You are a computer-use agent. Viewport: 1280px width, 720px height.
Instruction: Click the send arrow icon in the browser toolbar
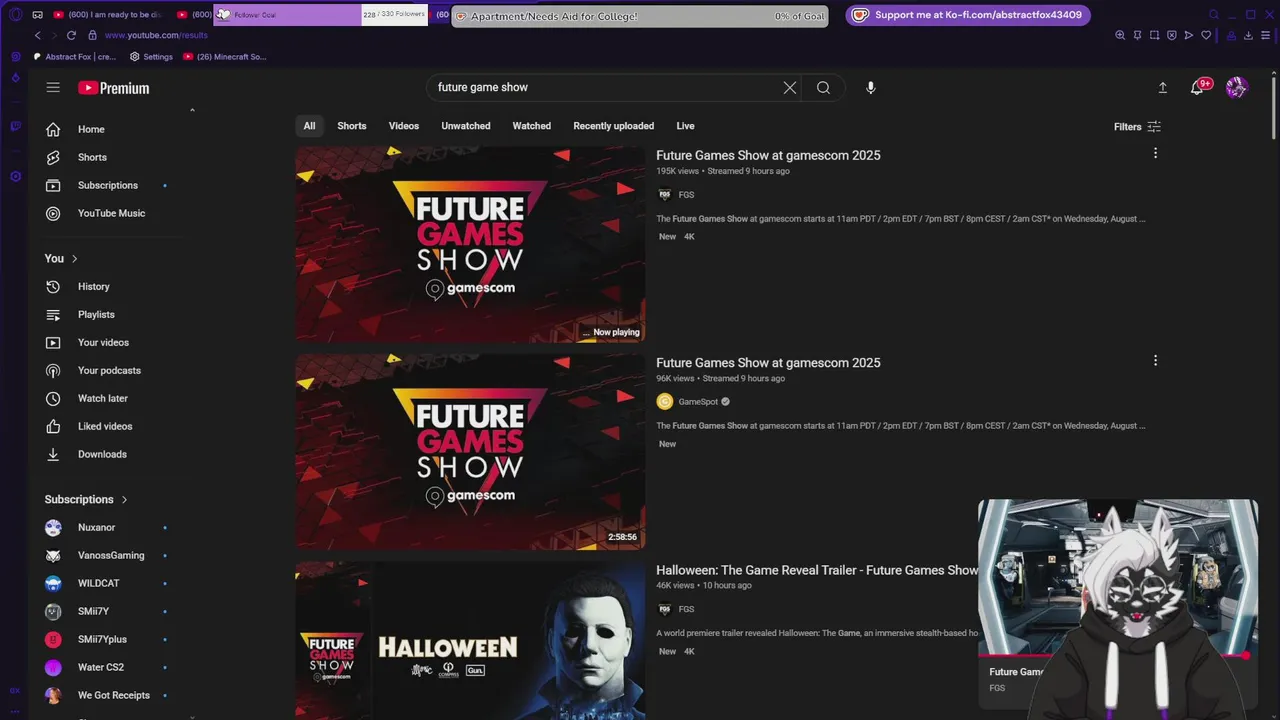[1188, 35]
